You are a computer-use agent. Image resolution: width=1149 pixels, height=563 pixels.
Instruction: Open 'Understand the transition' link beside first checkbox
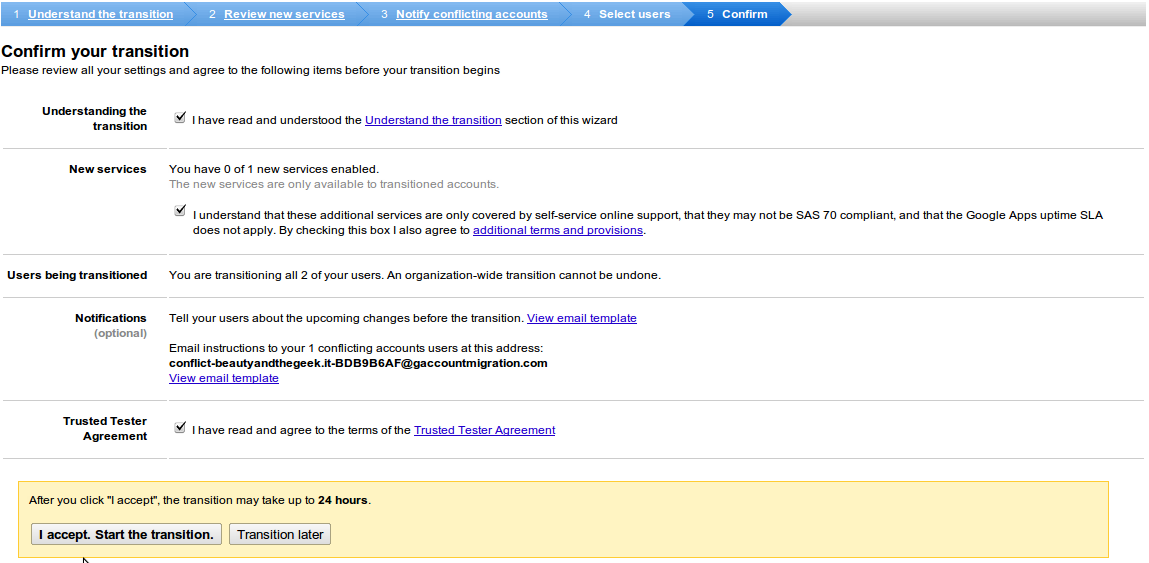pos(433,120)
